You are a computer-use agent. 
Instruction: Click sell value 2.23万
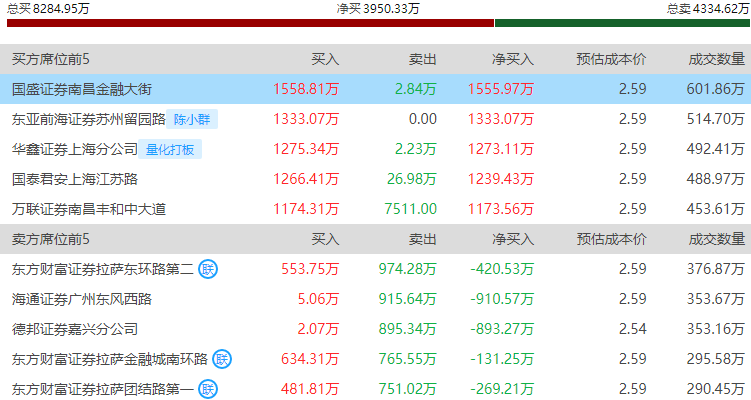[x=416, y=149]
